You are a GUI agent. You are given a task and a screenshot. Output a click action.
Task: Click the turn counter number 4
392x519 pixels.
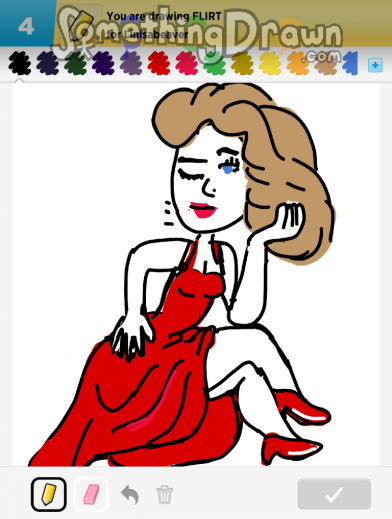[26, 26]
